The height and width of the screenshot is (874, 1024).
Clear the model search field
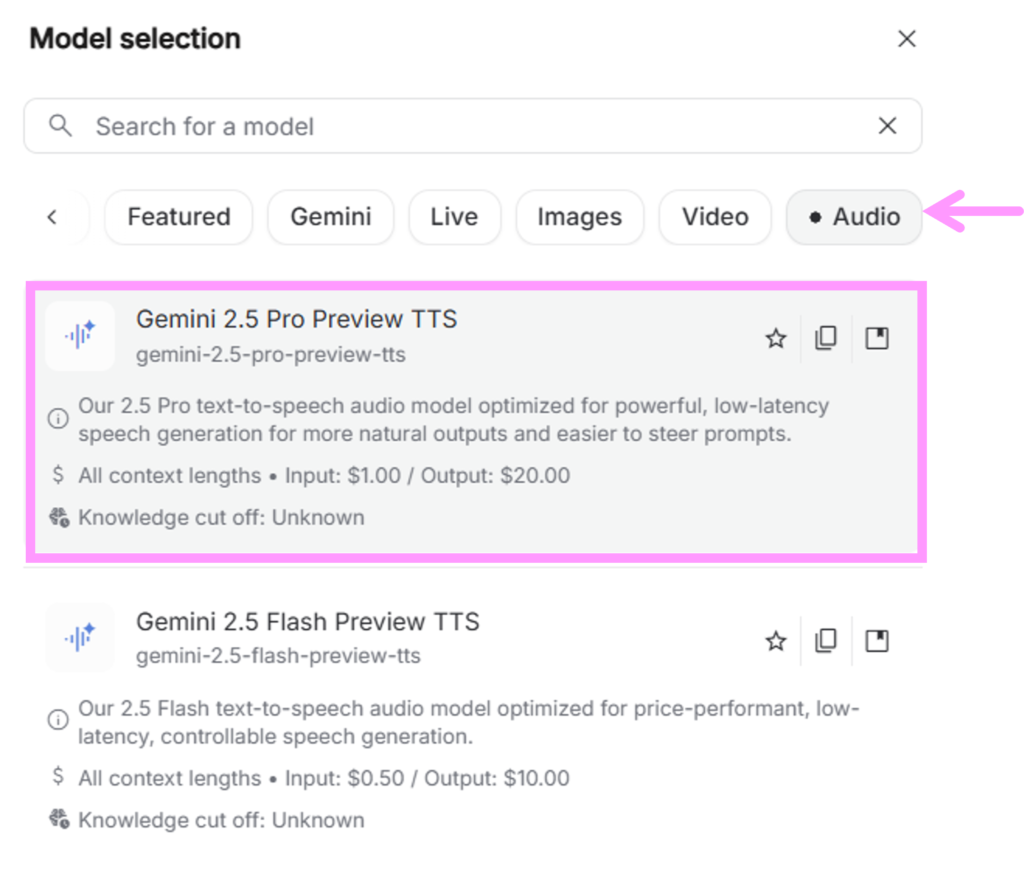point(887,126)
